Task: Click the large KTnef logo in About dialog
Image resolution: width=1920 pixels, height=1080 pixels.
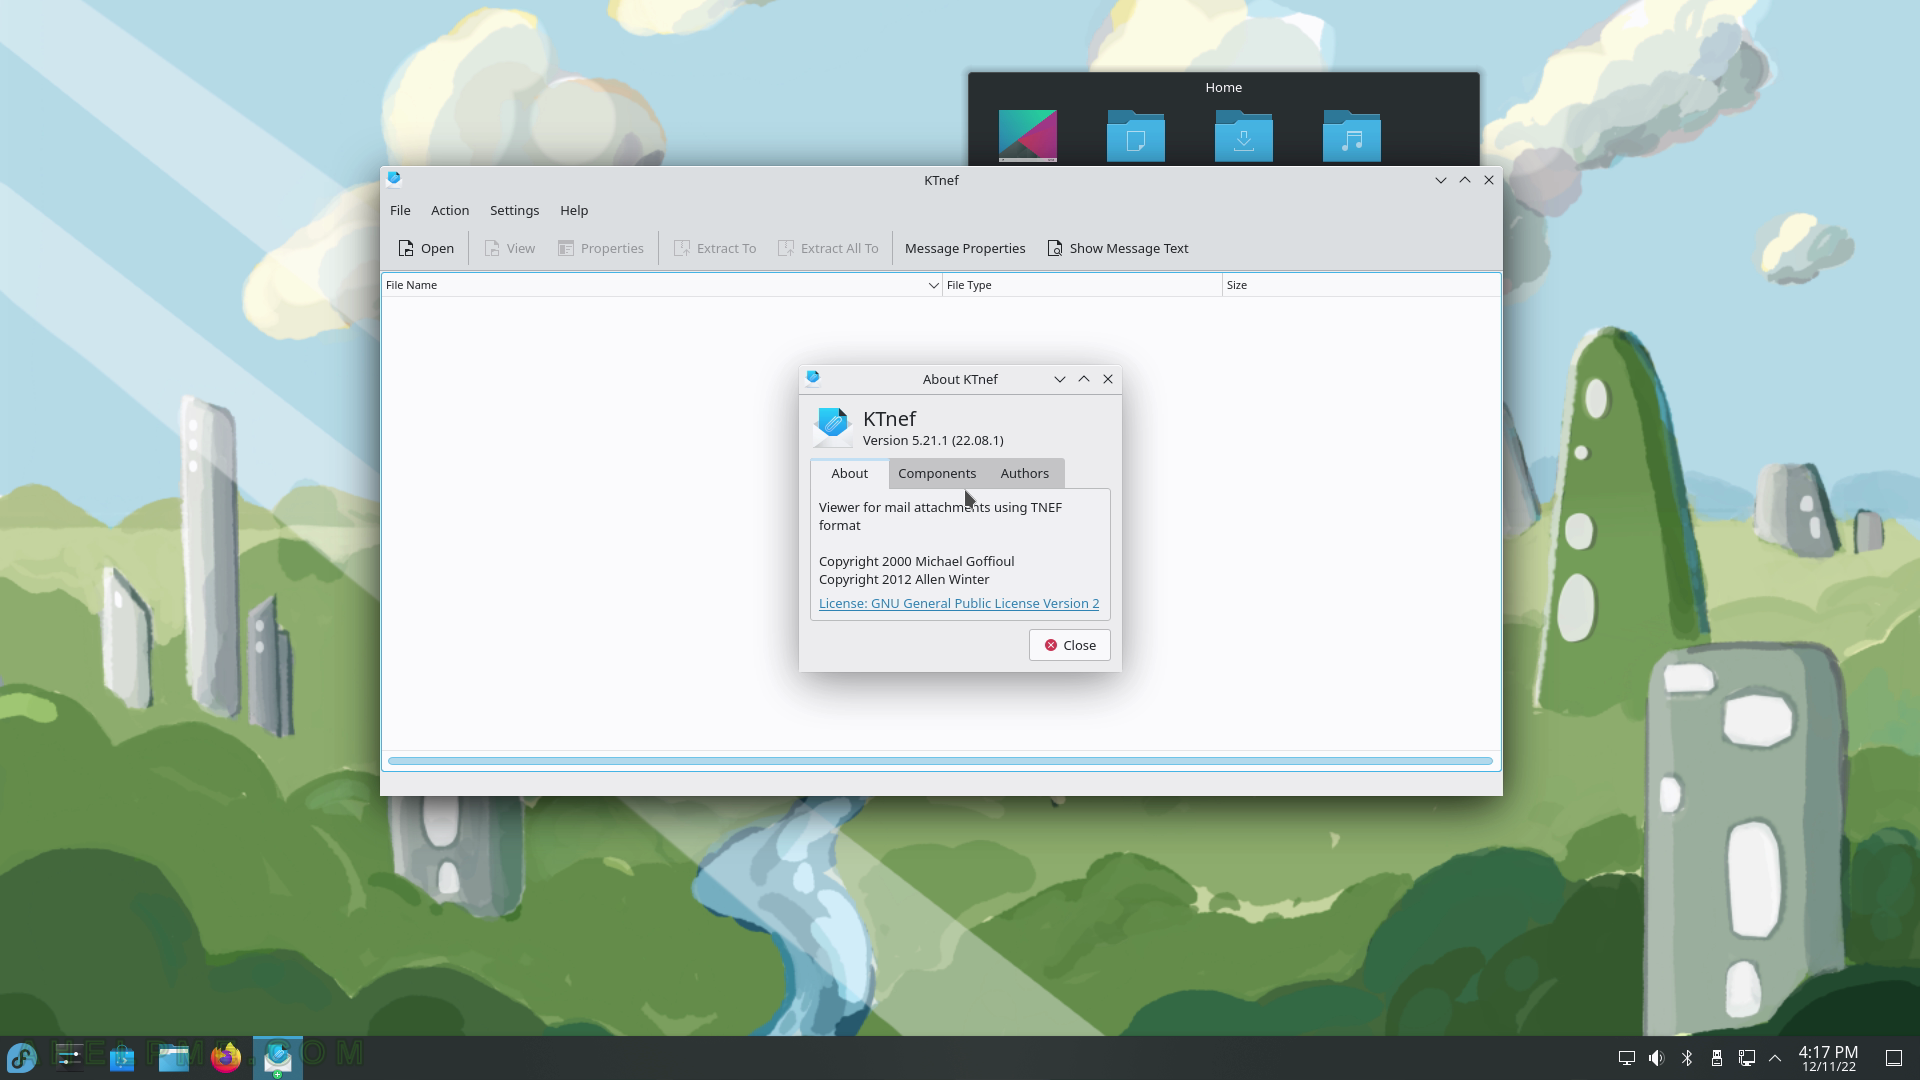Action: click(832, 427)
